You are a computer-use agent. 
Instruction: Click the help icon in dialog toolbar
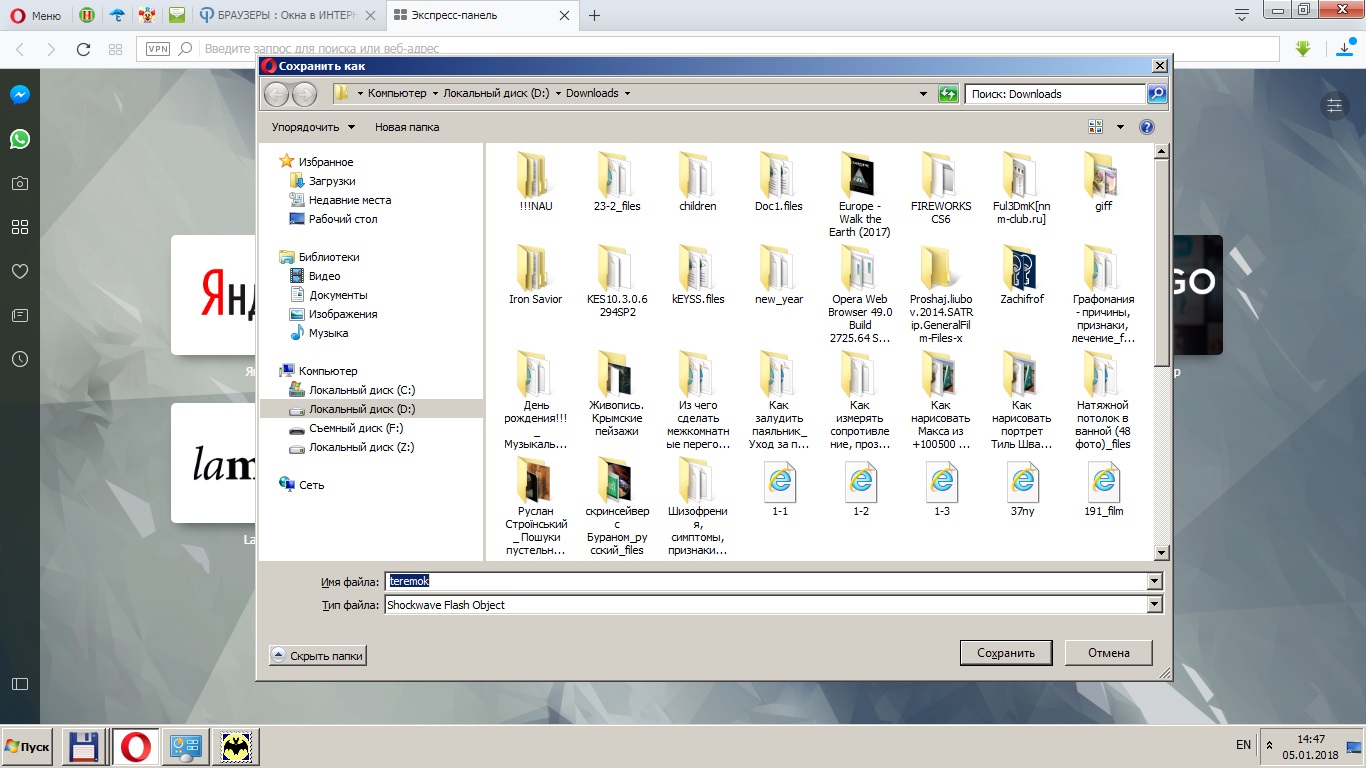coord(1146,127)
